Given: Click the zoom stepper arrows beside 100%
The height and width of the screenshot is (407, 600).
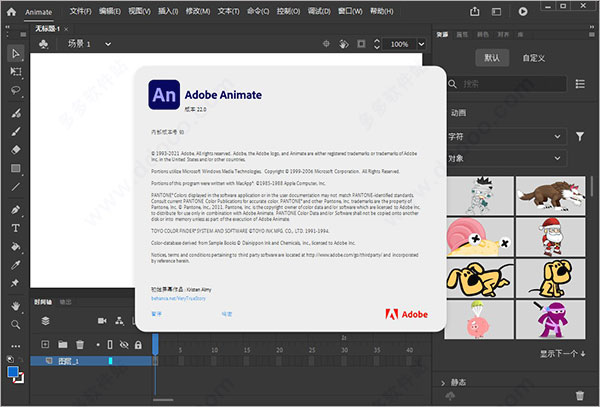Looking at the screenshot, I should point(377,44).
